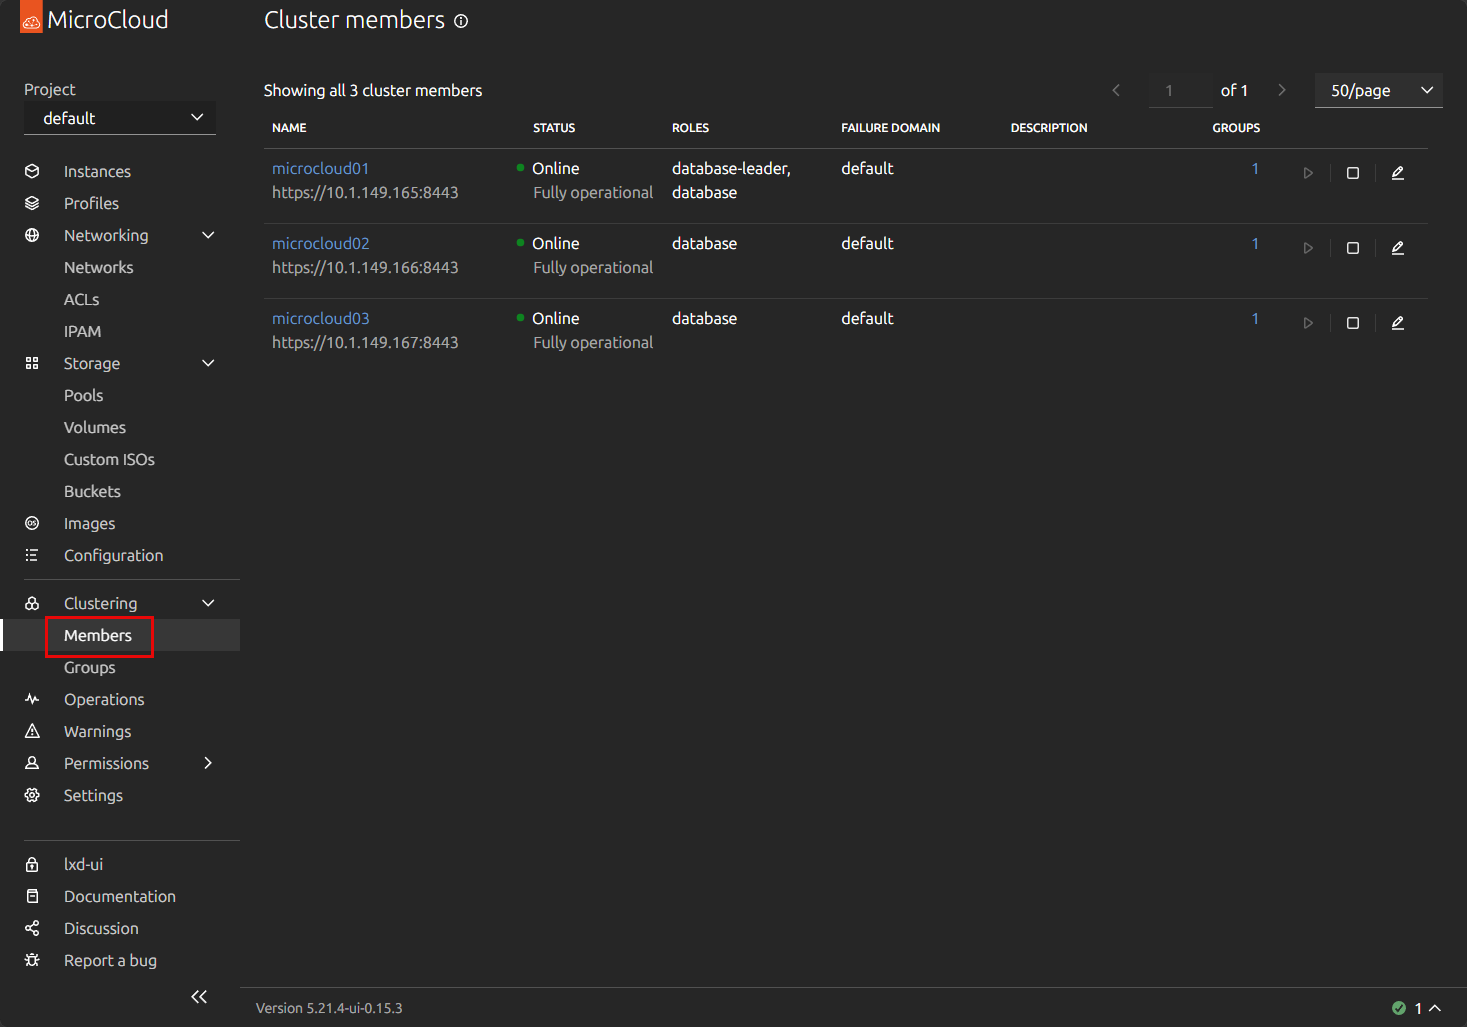Click the STATUS column header
This screenshot has height=1027, width=1467.
pyautogui.click(x=554, y=128)
